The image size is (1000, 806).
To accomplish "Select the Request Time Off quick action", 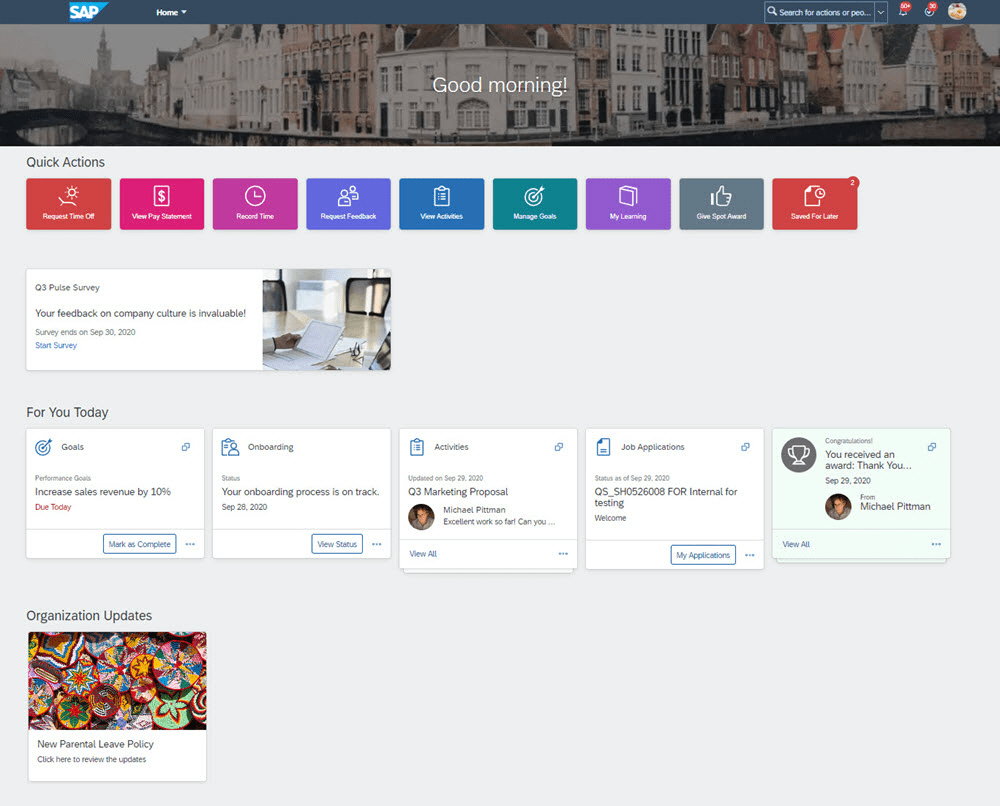I will 68,203.
